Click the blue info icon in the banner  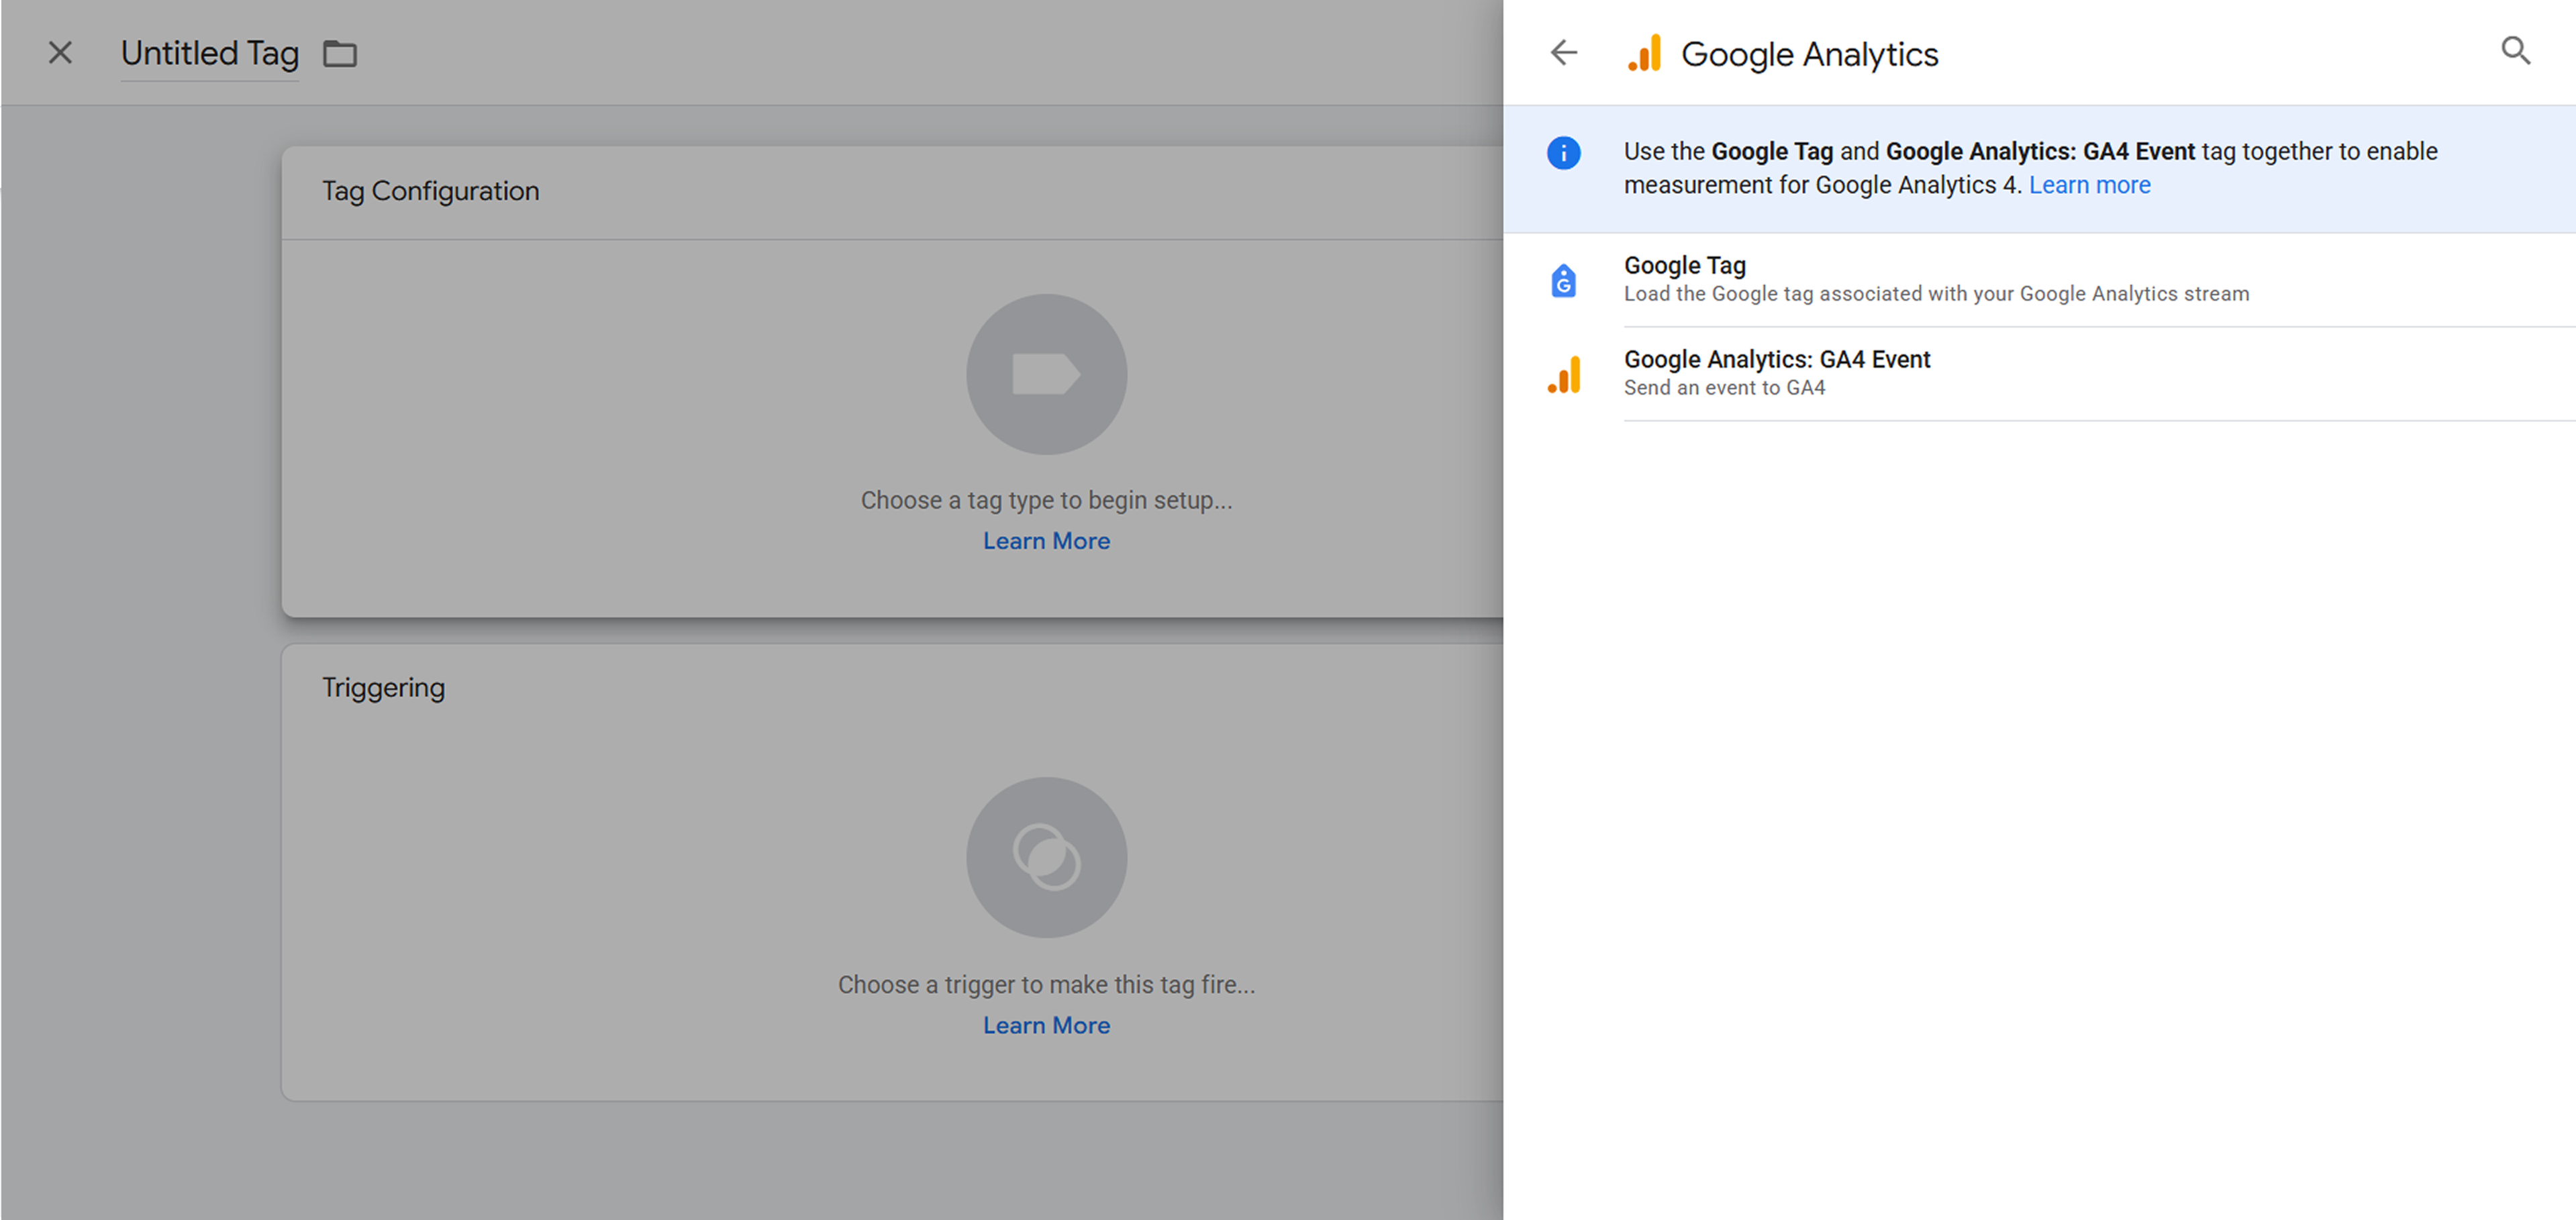1563,153
